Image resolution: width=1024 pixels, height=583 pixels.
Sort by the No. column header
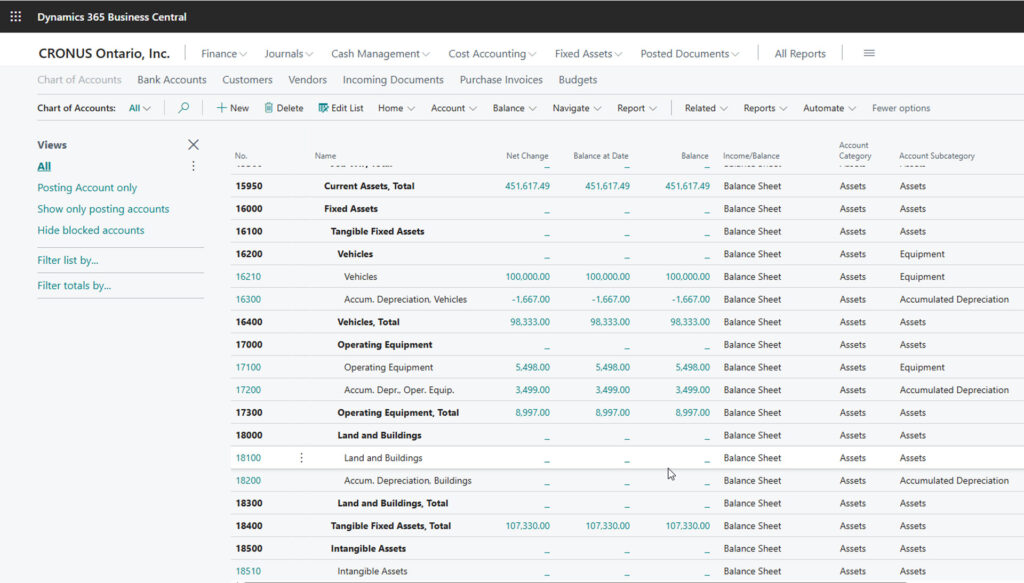(x=241, y=155)
